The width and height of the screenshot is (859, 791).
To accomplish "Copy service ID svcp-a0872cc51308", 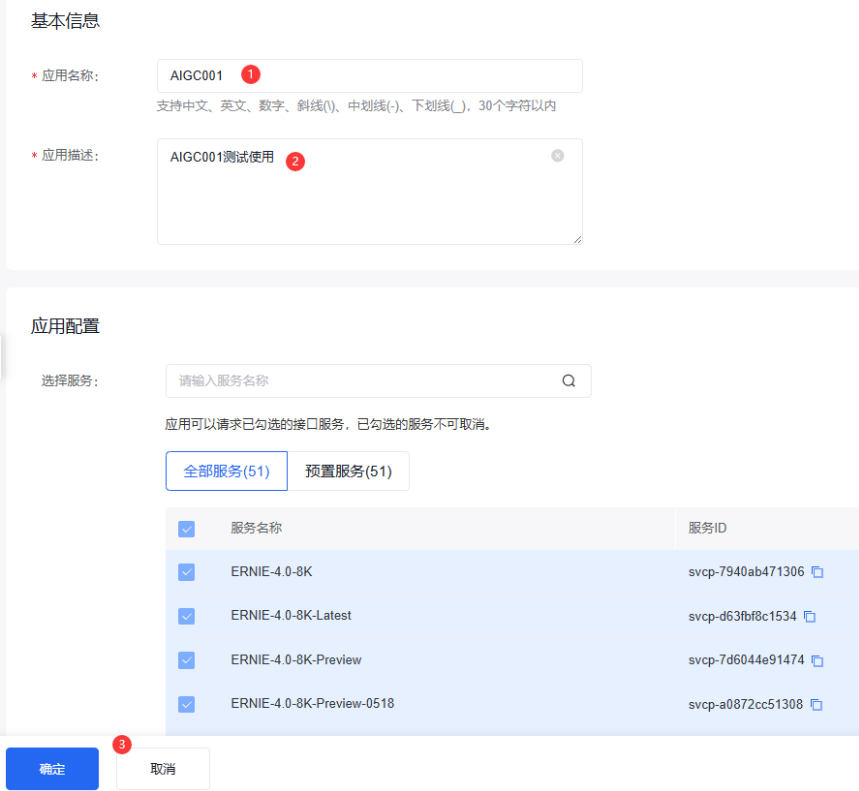I will tap(816, 705).
